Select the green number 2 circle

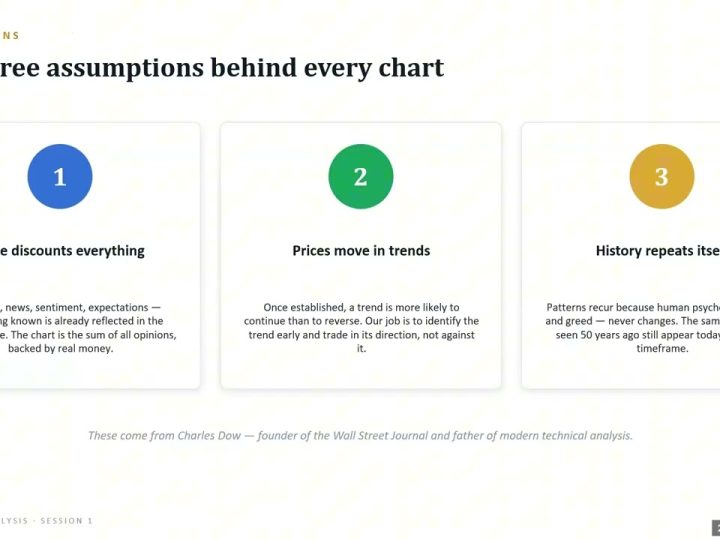pos(361,176)
